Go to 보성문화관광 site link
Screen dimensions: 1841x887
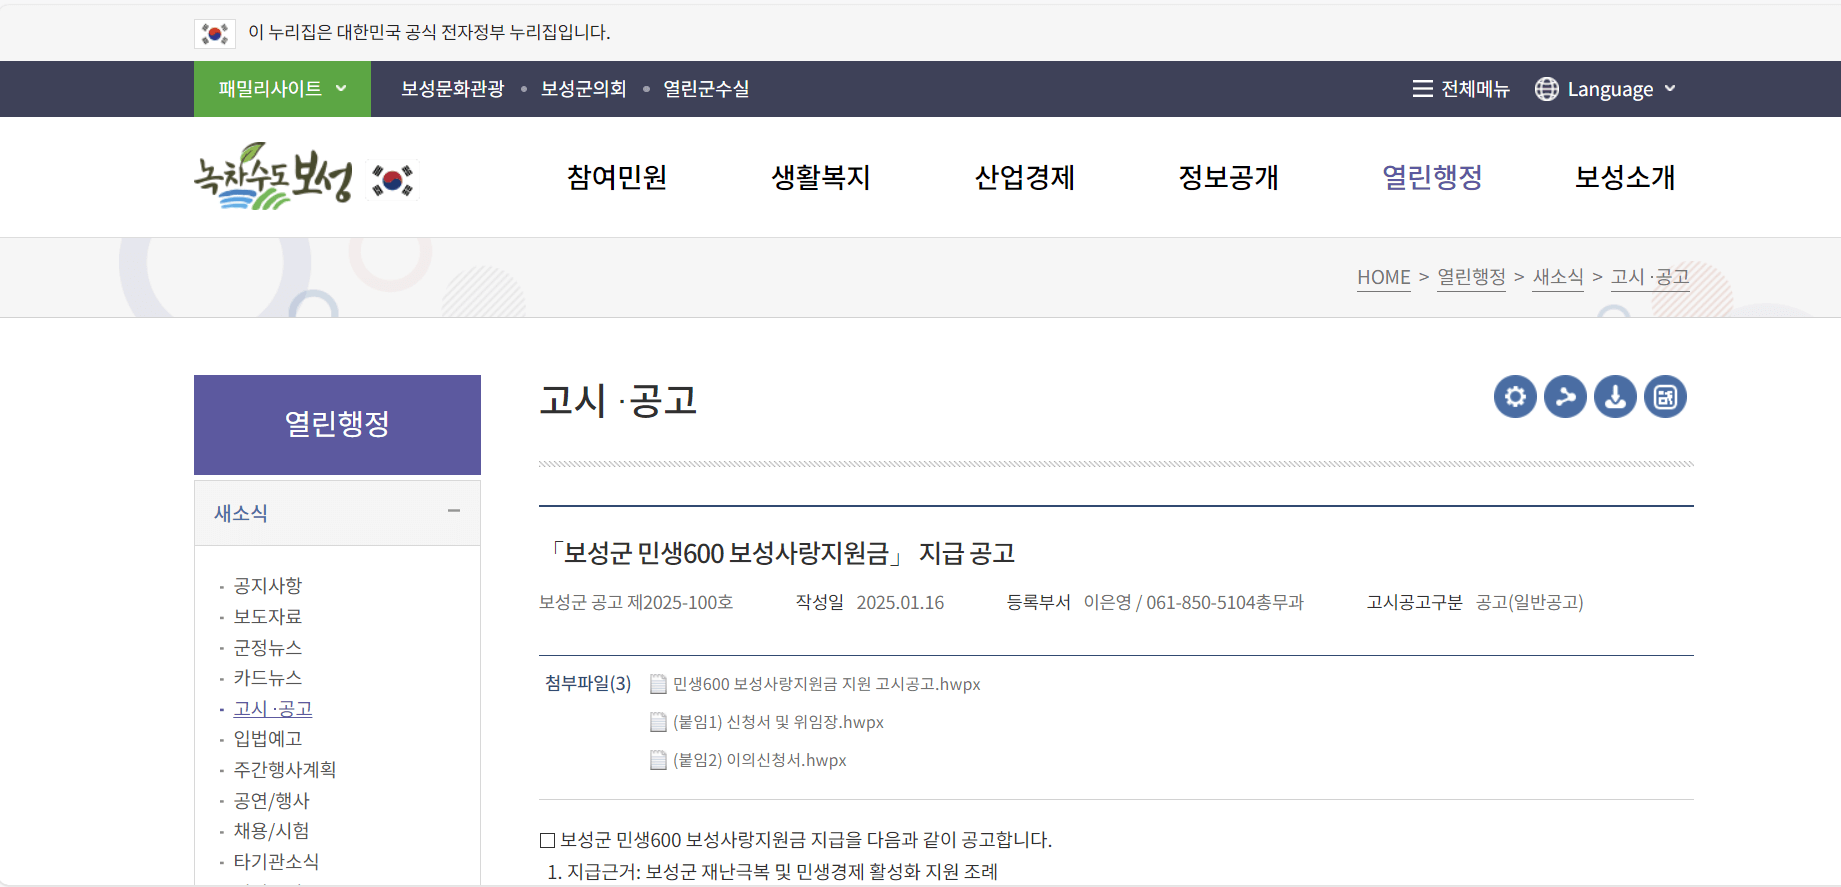453,89
